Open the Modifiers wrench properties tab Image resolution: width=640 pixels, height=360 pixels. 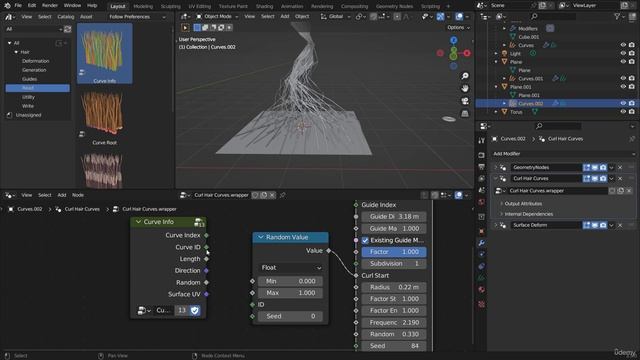point(482,243)
